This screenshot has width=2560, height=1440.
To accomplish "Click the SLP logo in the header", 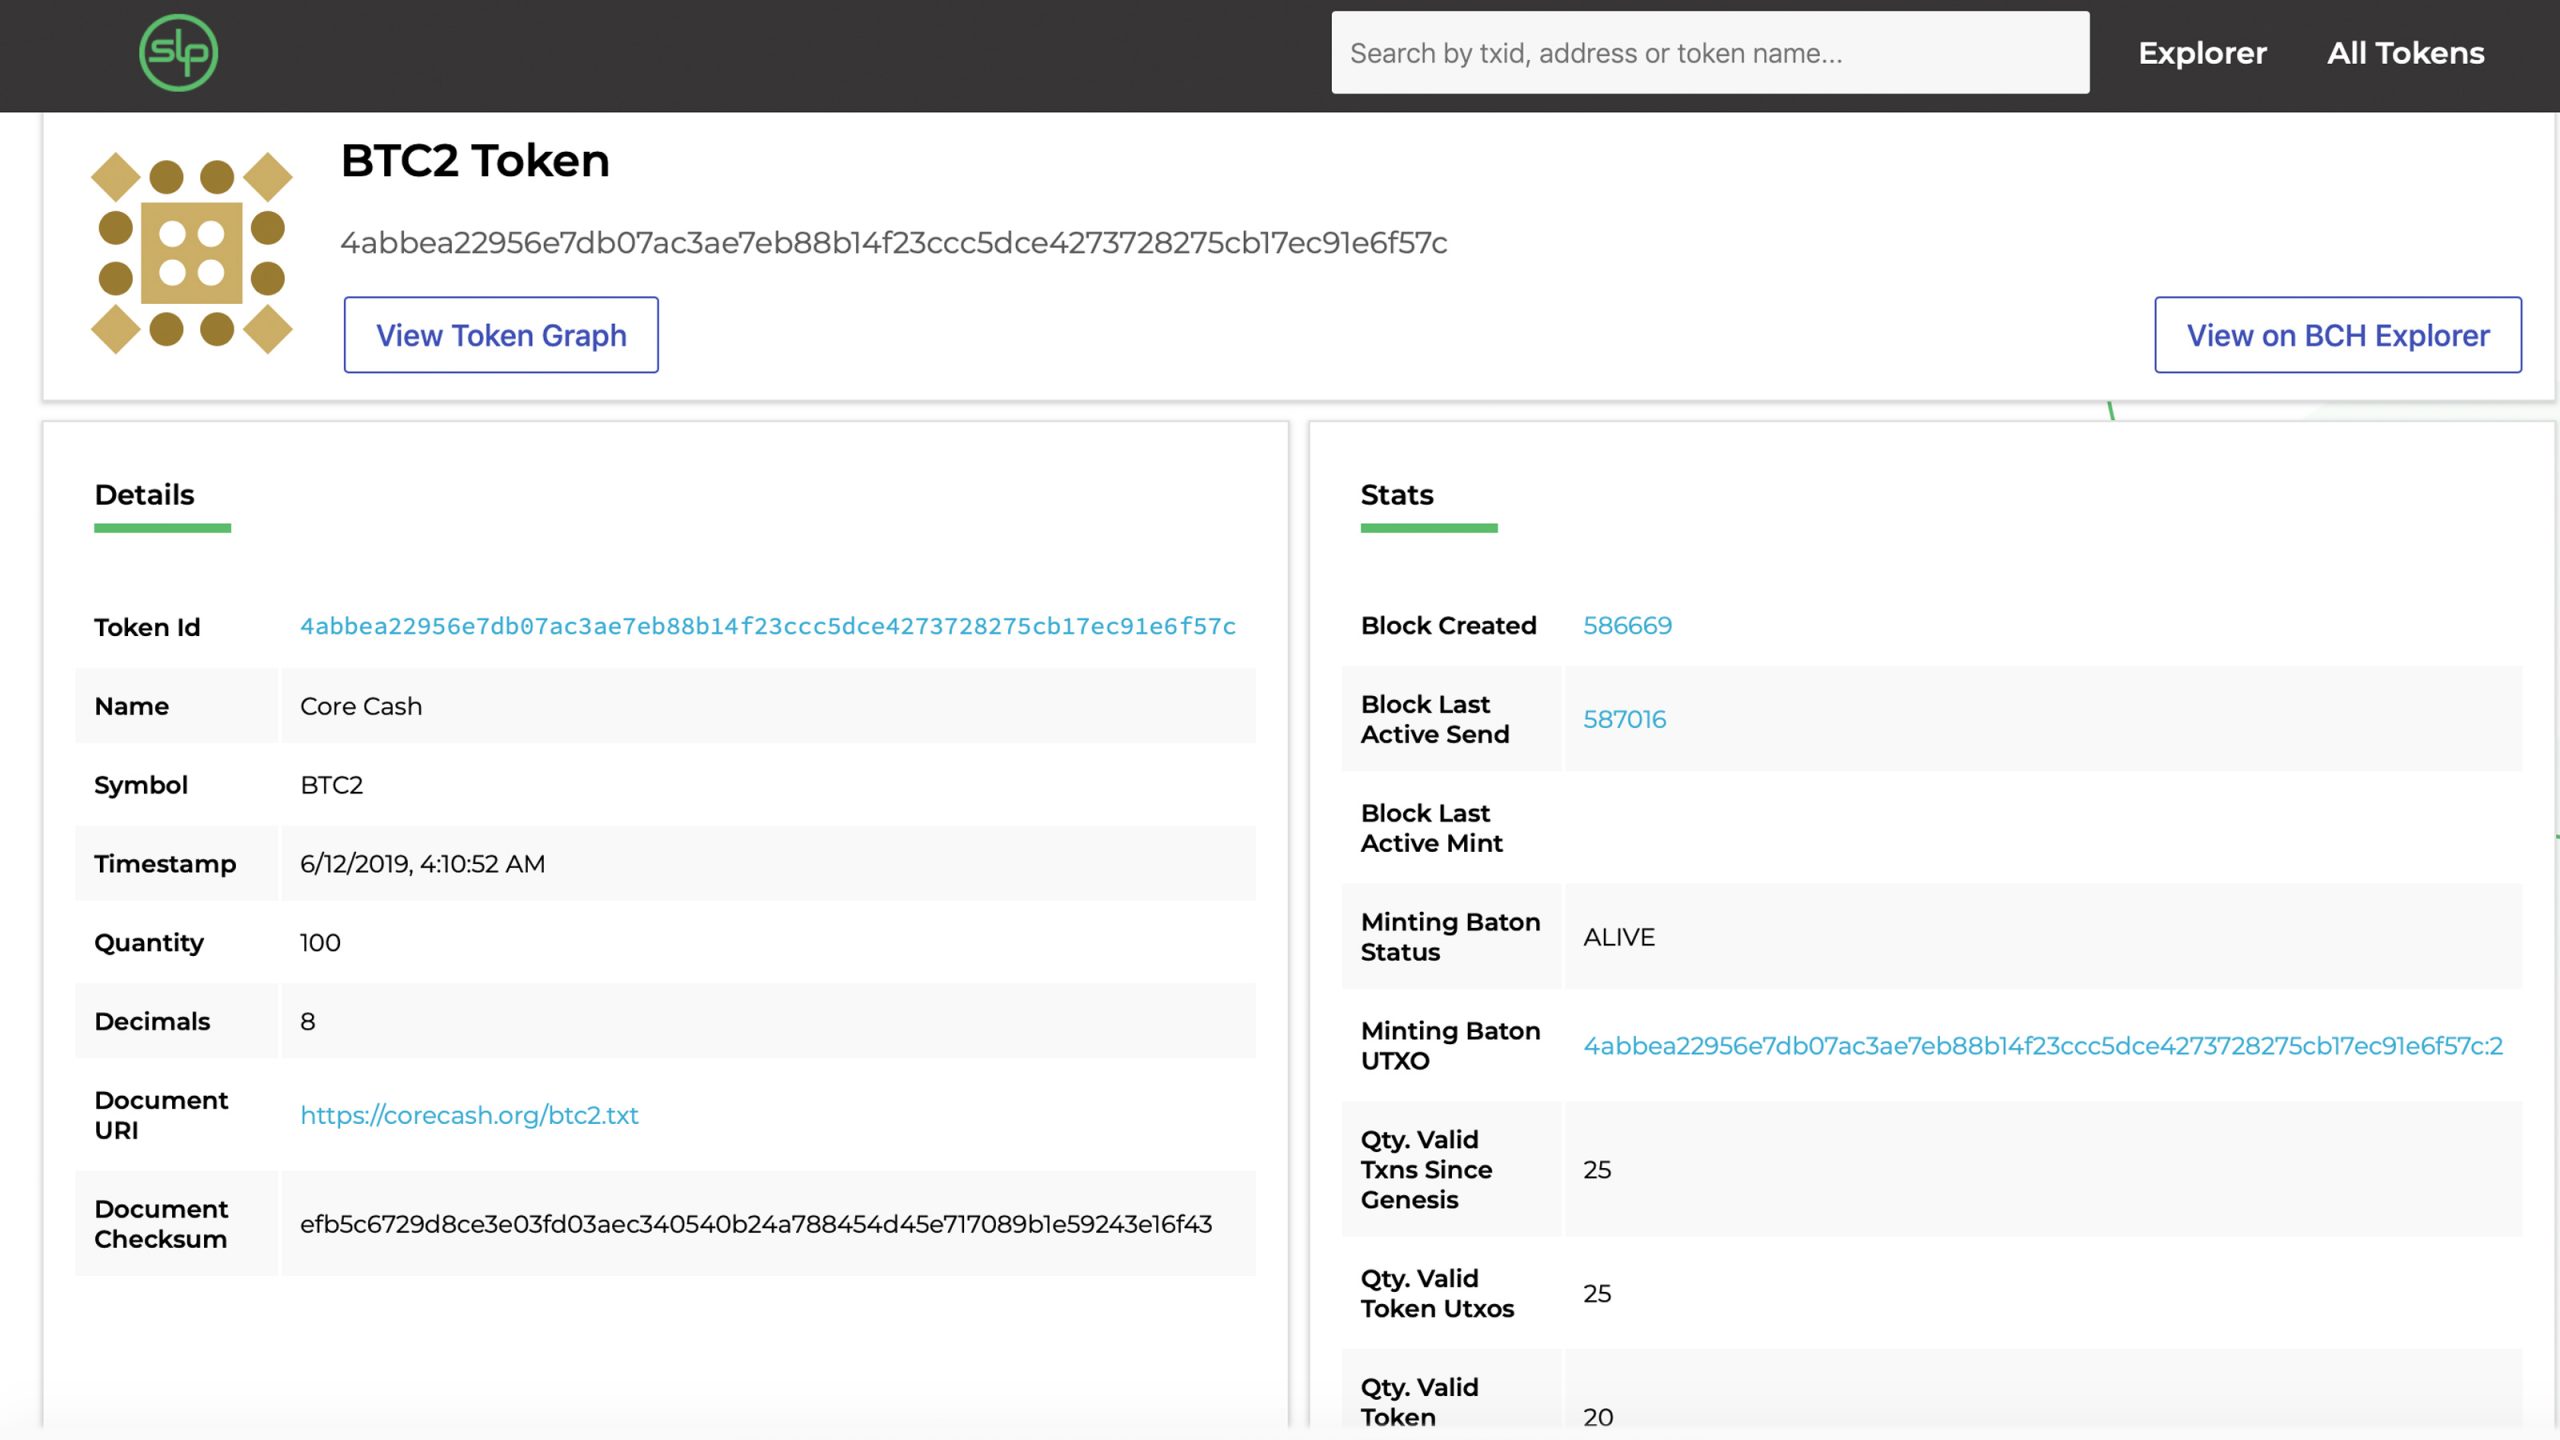I will tap(178, 53).
